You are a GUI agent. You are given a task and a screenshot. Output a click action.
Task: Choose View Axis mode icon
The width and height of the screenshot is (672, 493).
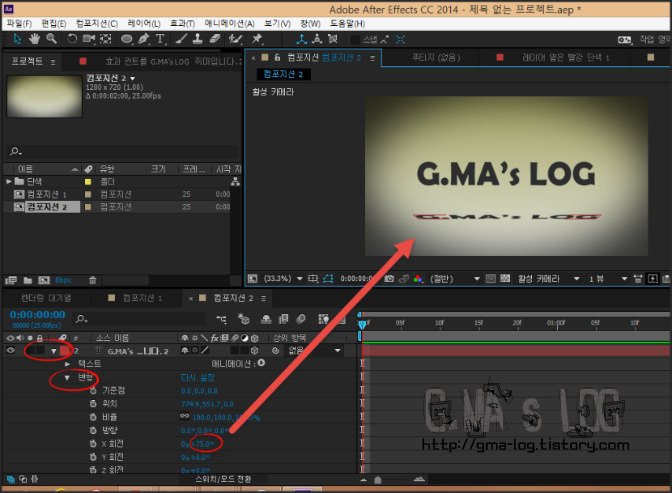click(x=333, y=39)
